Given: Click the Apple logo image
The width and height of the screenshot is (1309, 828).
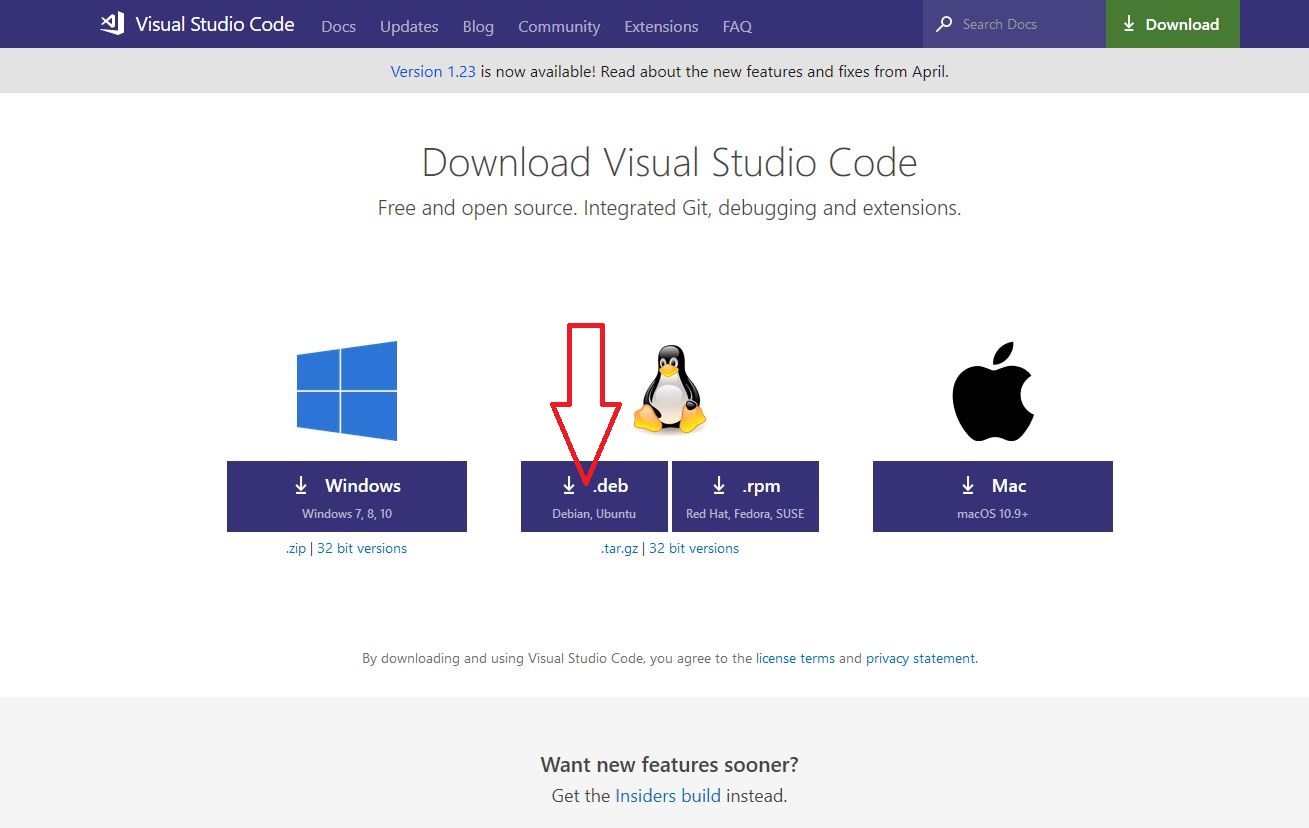Looking at the screenshot, I should click(x=992, y=391).
